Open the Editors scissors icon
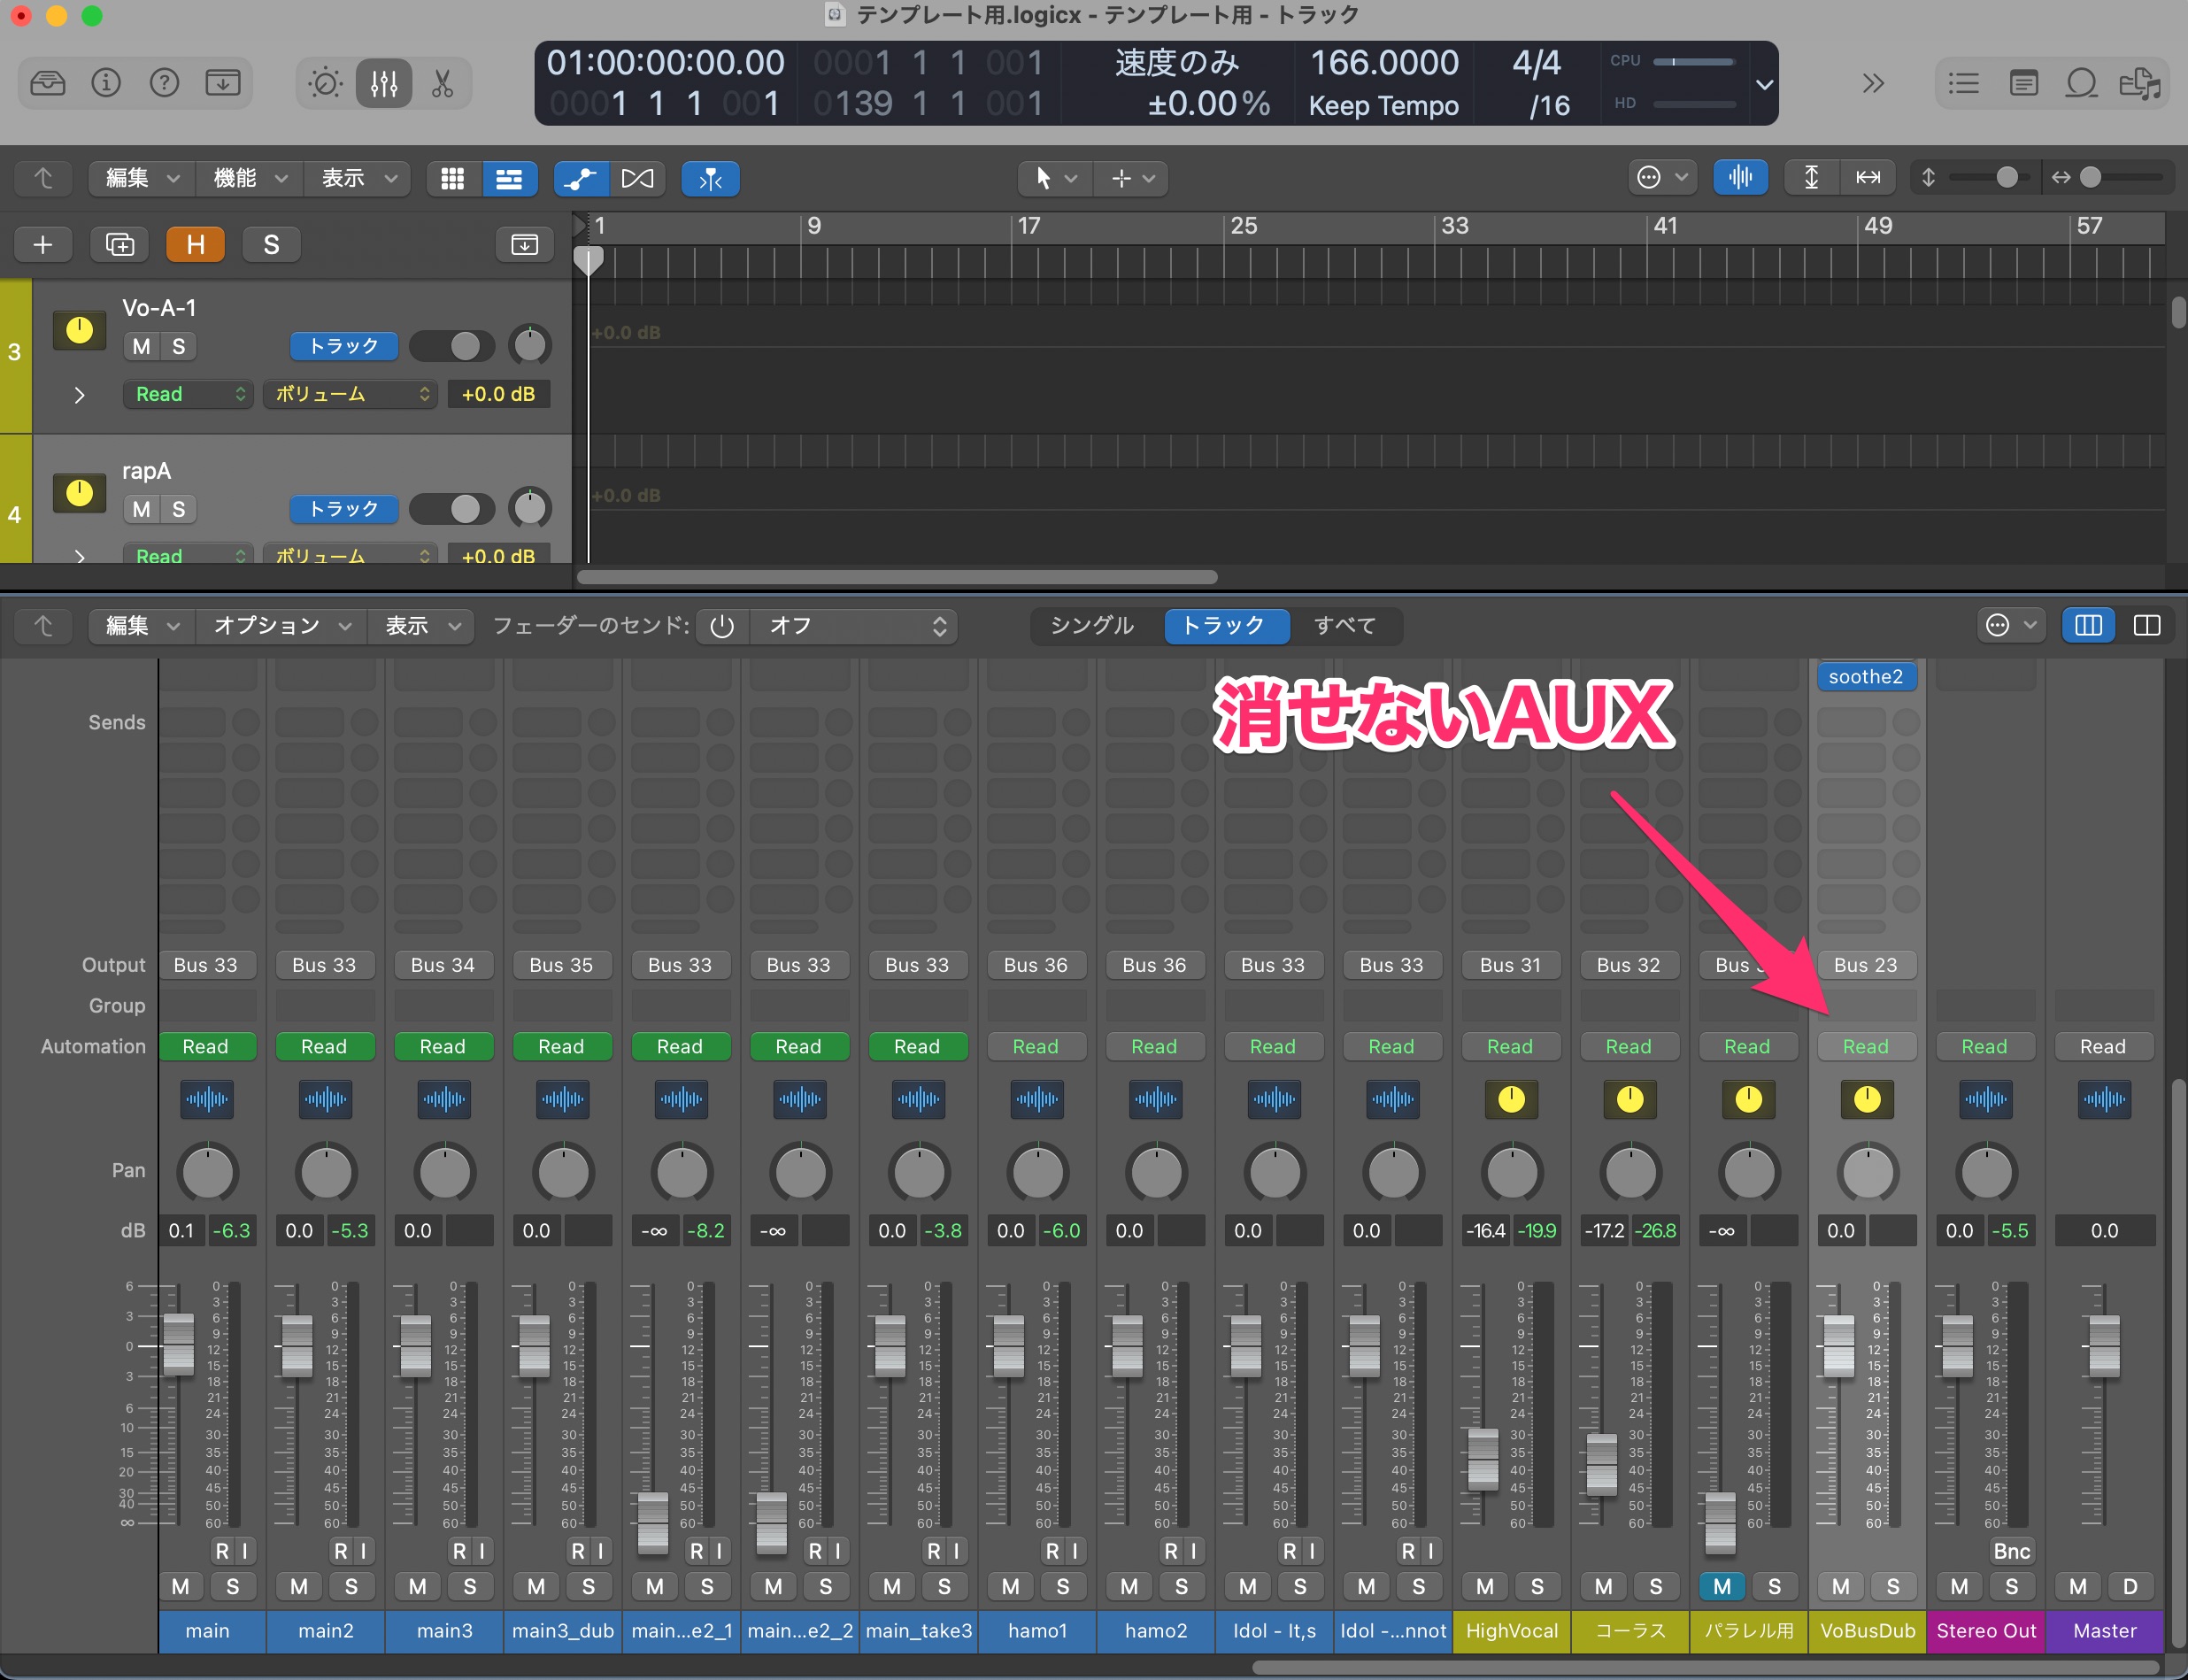2188x1680 pixels. click(x=442, y=83)
